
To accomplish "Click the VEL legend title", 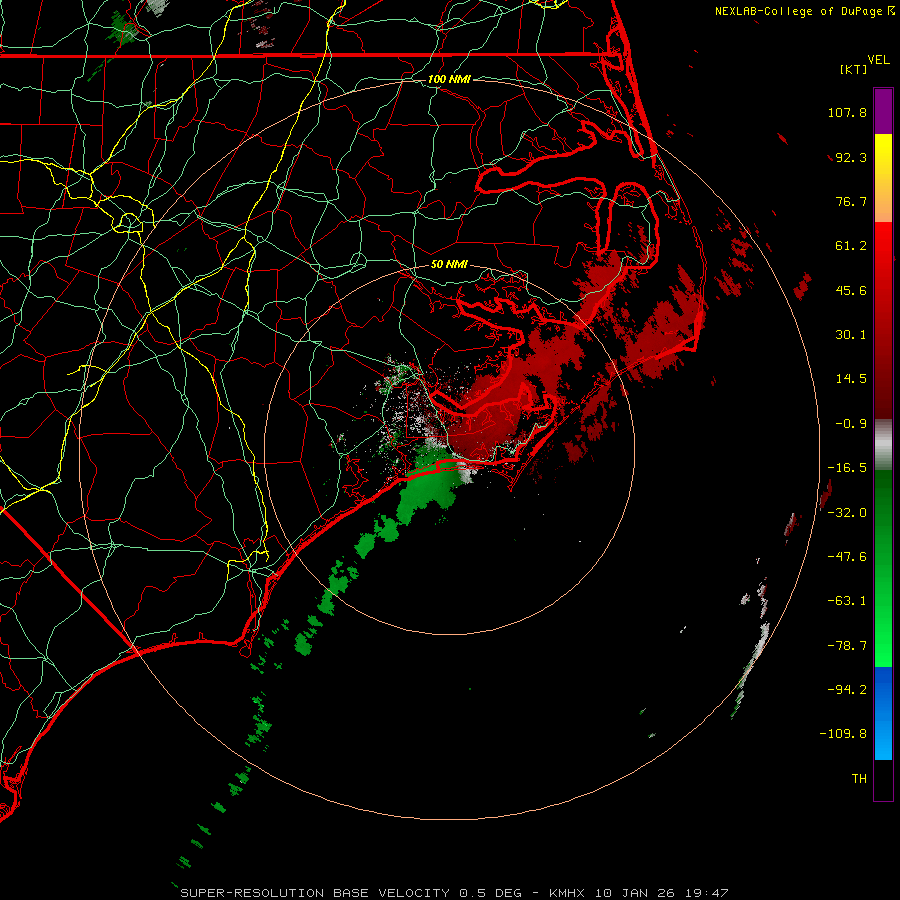I will coord(878,60).
